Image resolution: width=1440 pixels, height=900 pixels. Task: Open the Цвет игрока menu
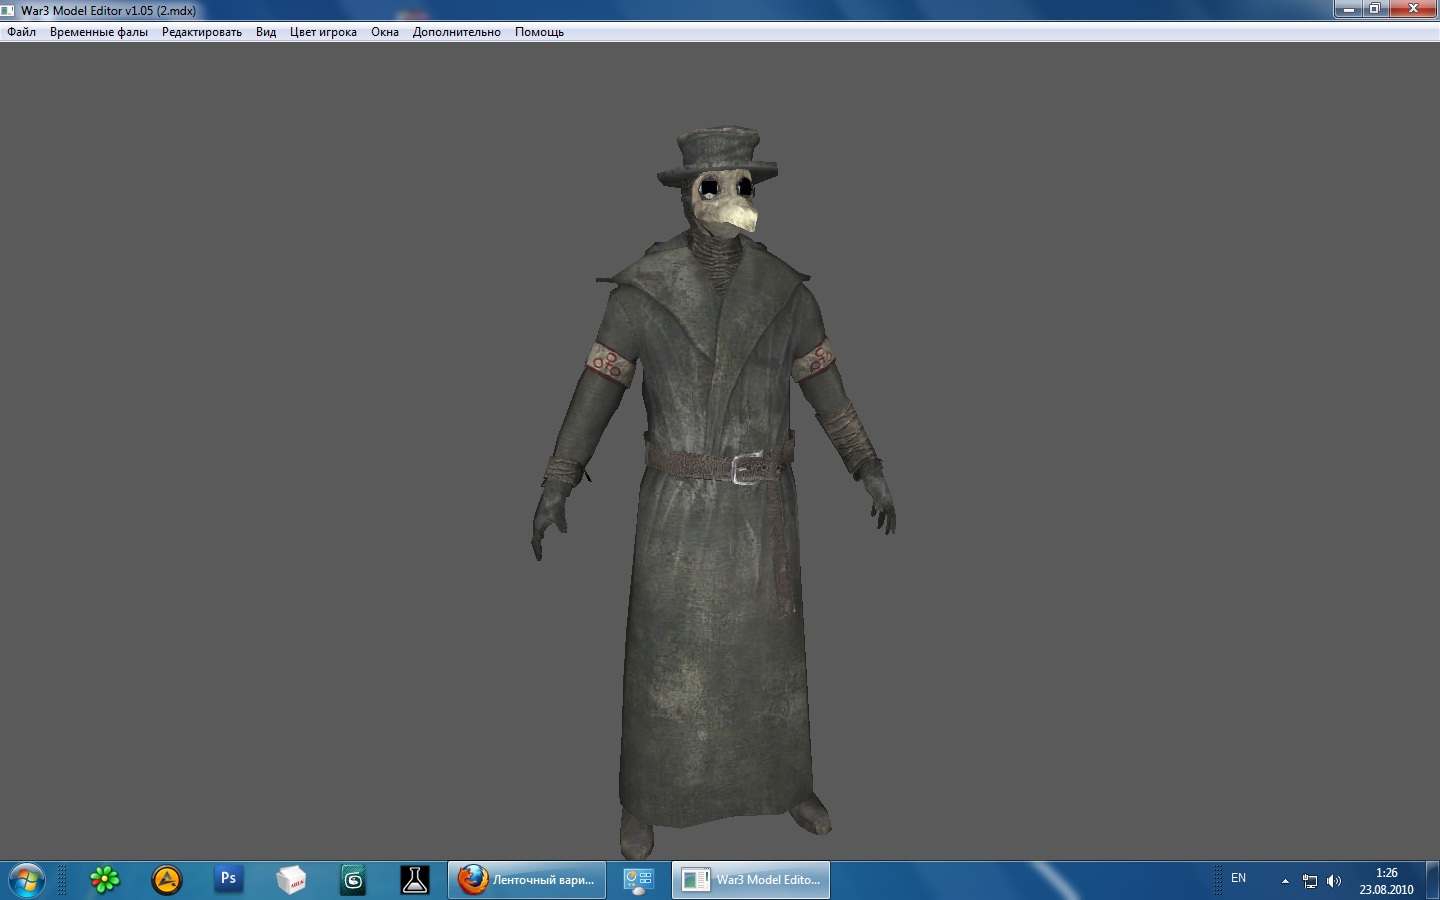[x=323, y=32]
